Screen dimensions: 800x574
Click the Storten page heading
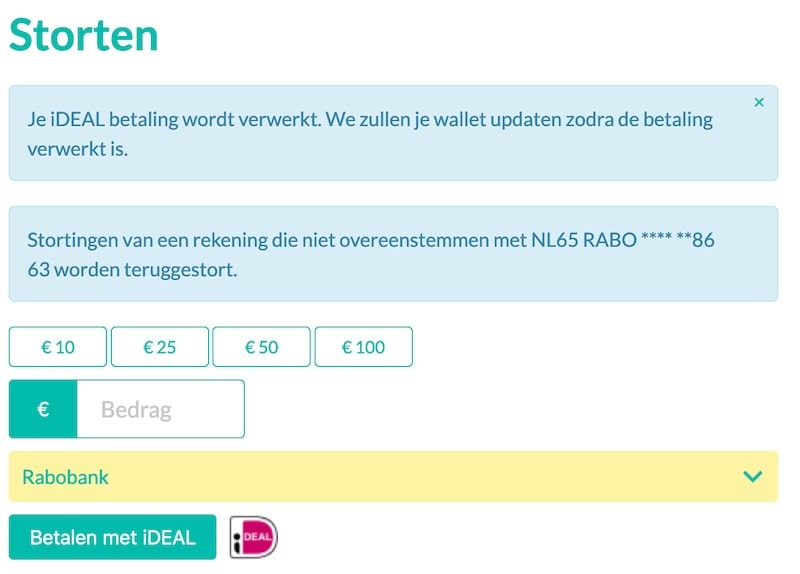click(x=84, y=35)
